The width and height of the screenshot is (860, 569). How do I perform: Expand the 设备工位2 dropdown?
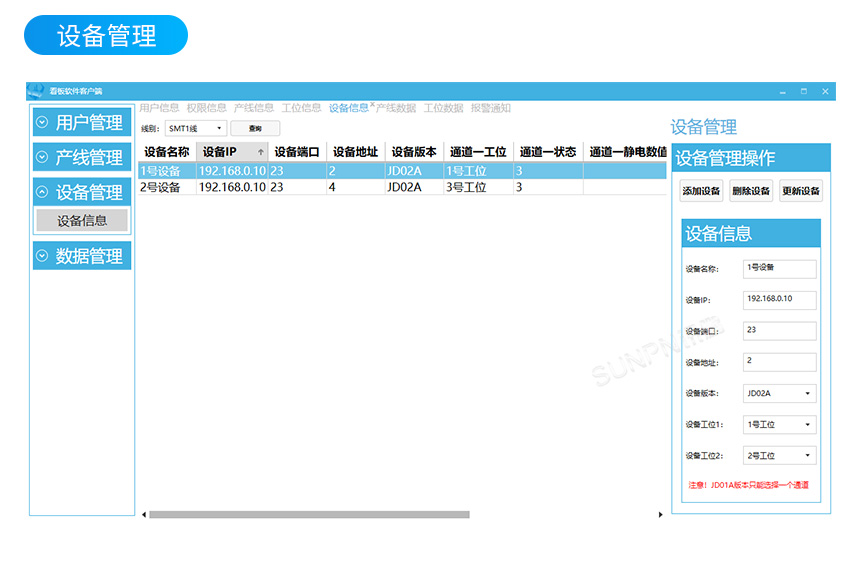click(x=807, y=456)
